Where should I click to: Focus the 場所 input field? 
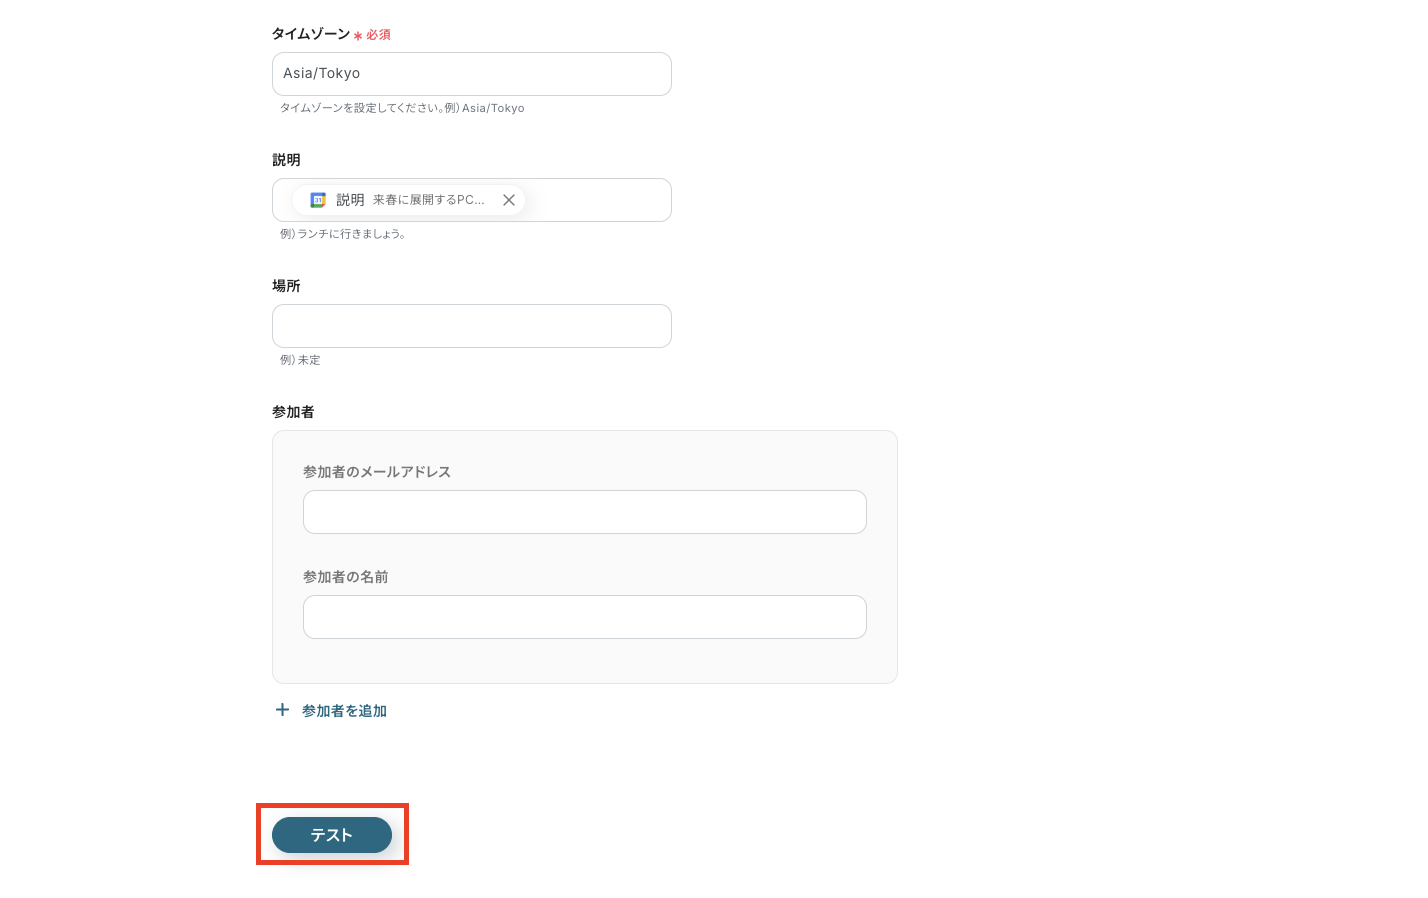tap(472, 326)
